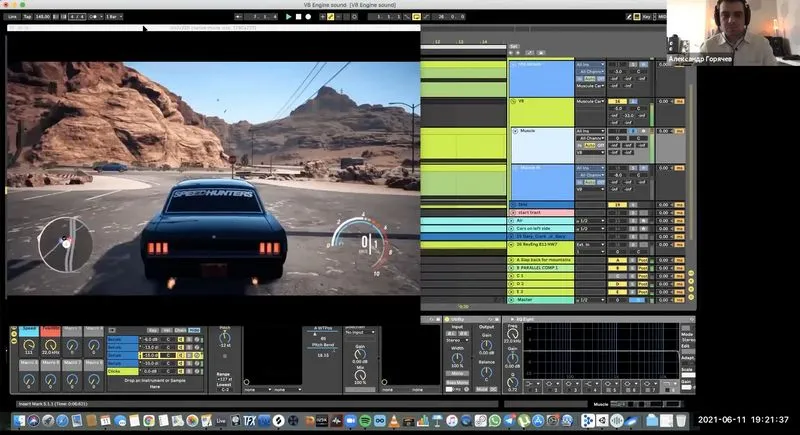Adjust EQ Eight Freq knob
Image resolution: width=800 pixels, height=435 pixels.
pos(512,334)
